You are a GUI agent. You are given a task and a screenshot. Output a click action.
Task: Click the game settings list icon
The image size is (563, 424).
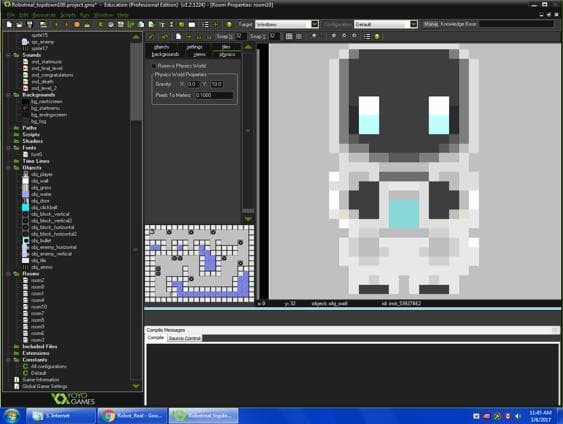click(205, 24)
